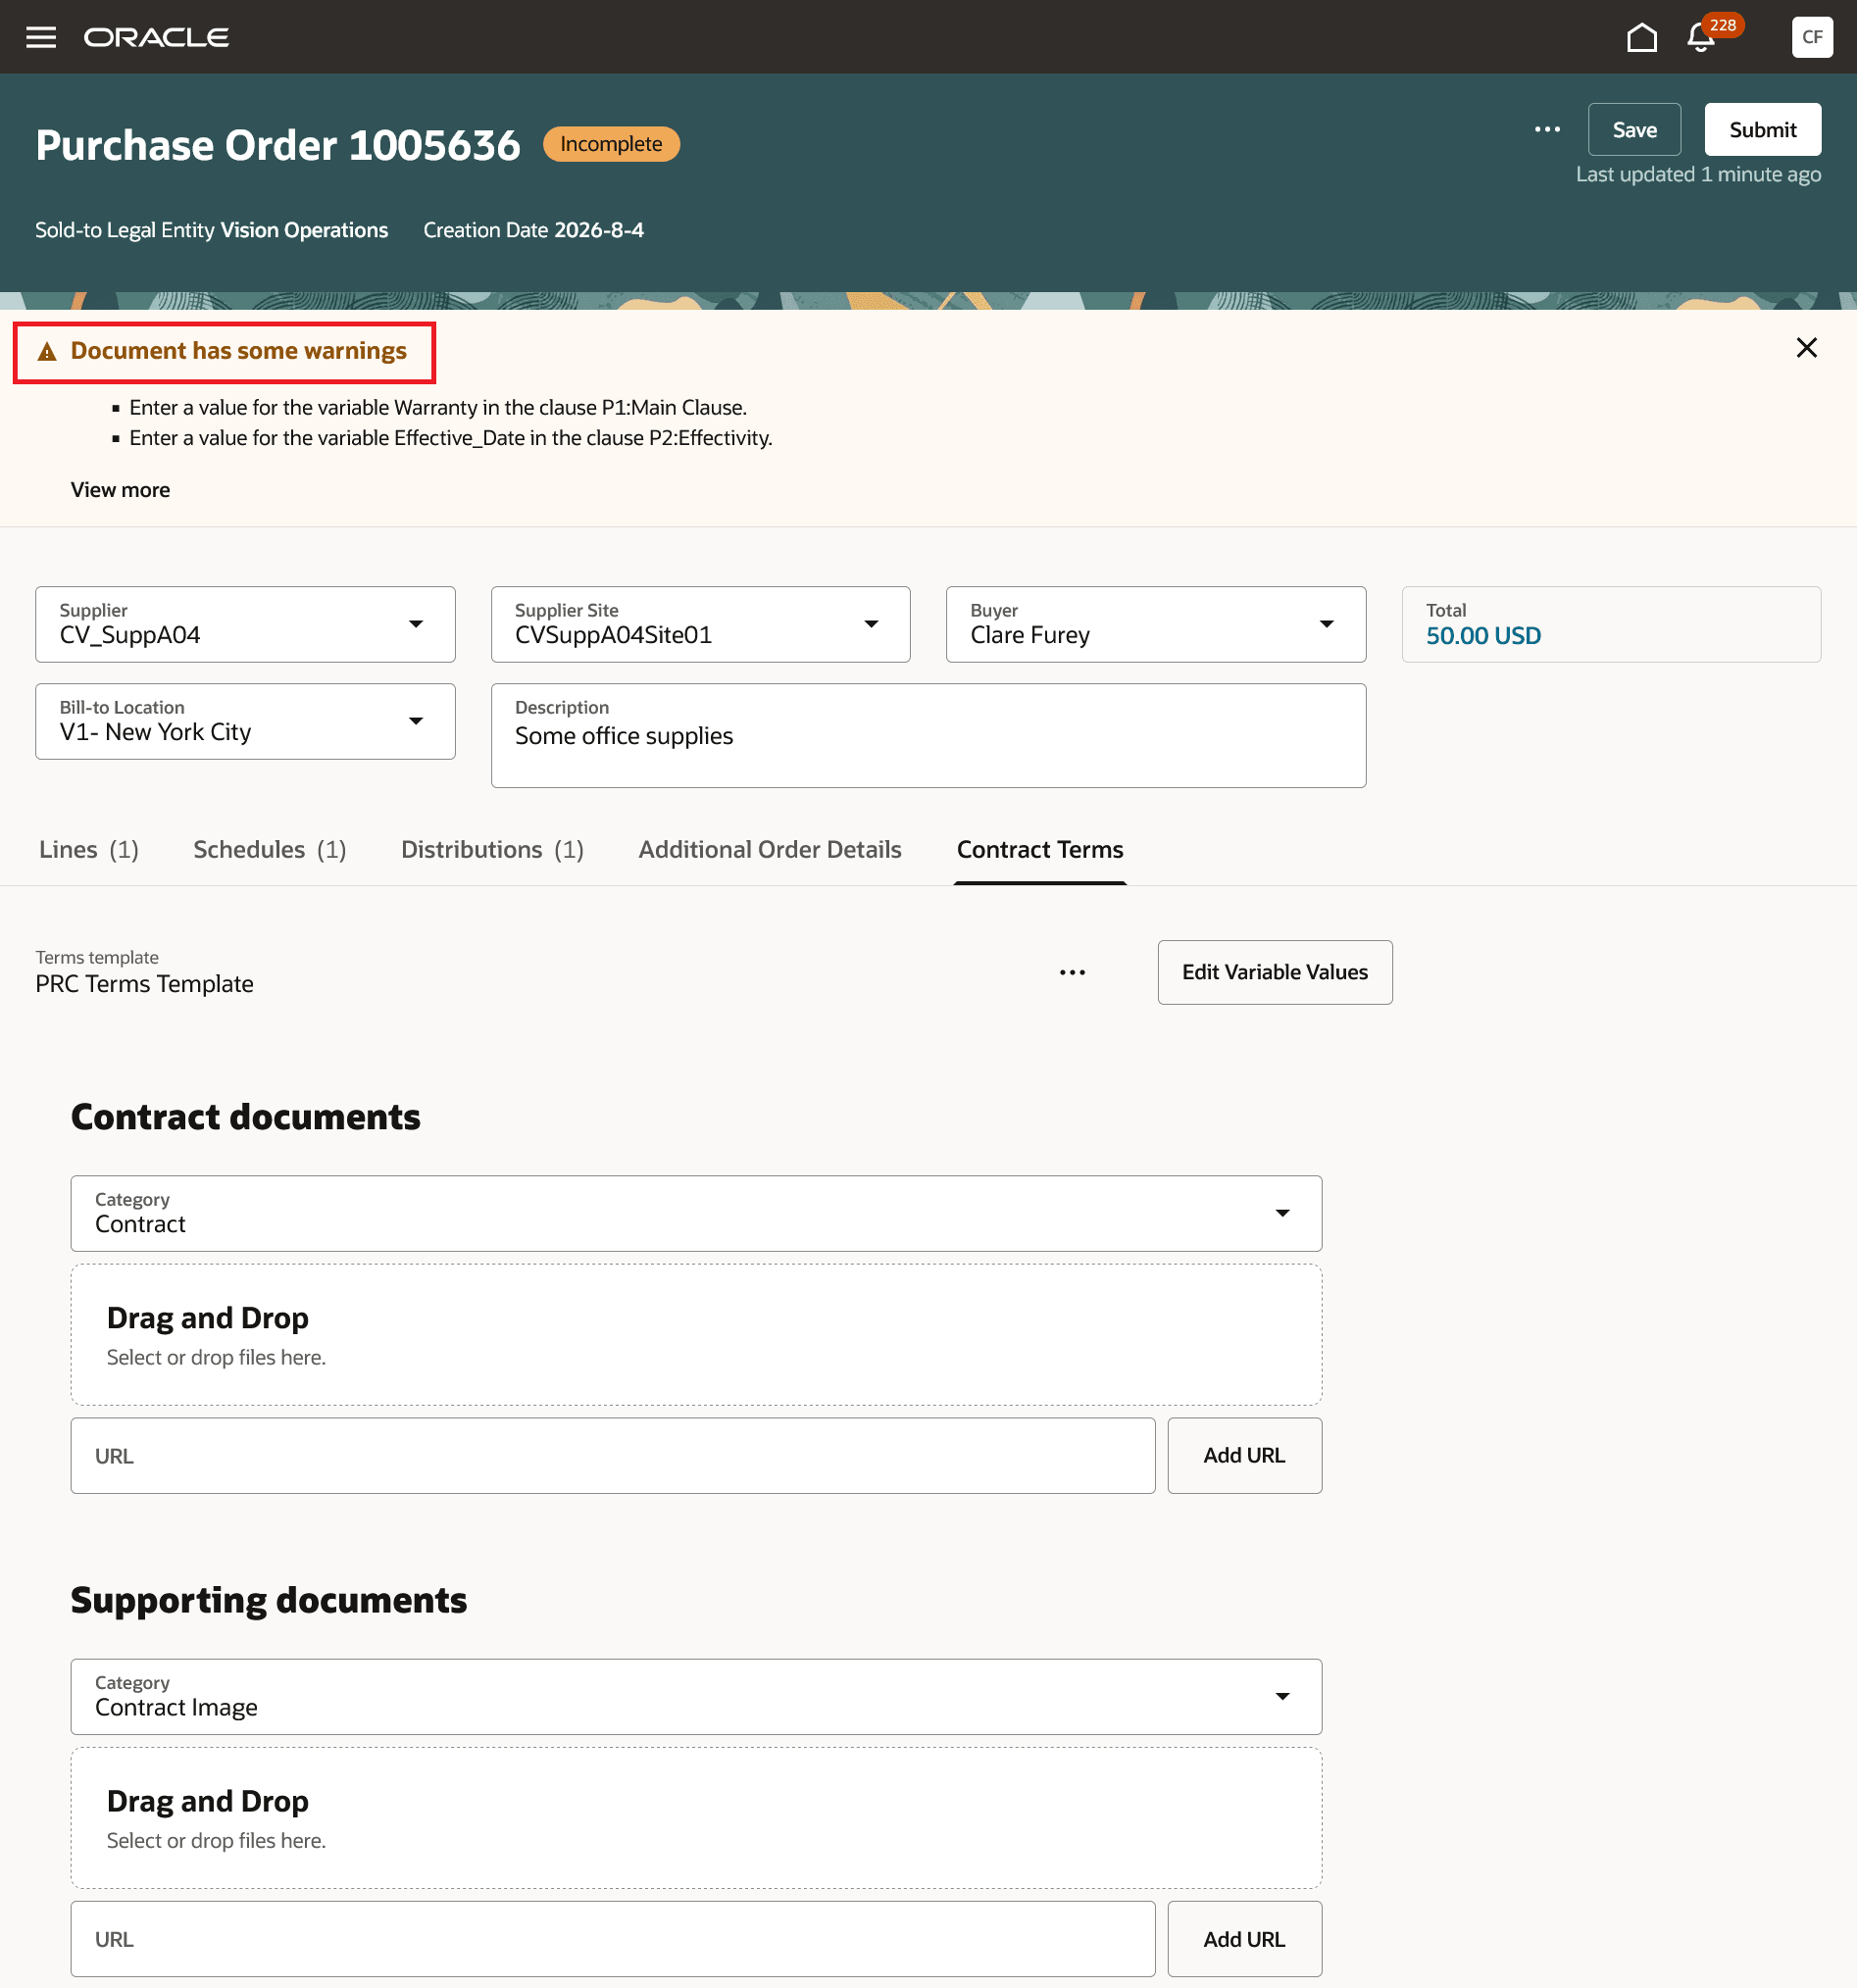Click the Effective_Date variable warning message

(451, 438)
